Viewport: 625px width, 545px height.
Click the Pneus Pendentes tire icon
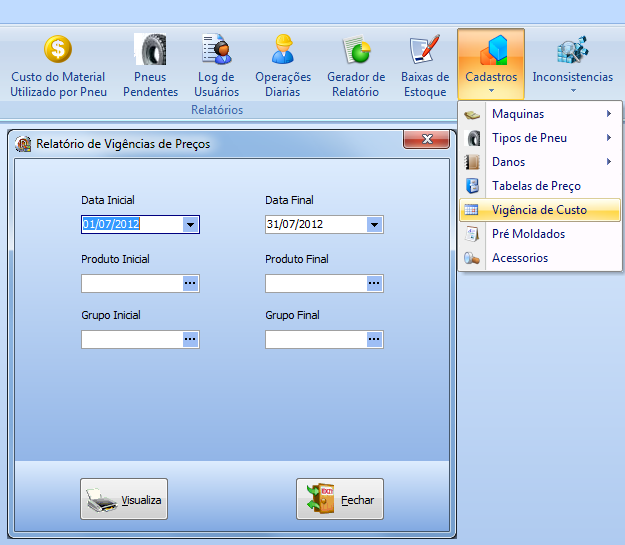150,50
